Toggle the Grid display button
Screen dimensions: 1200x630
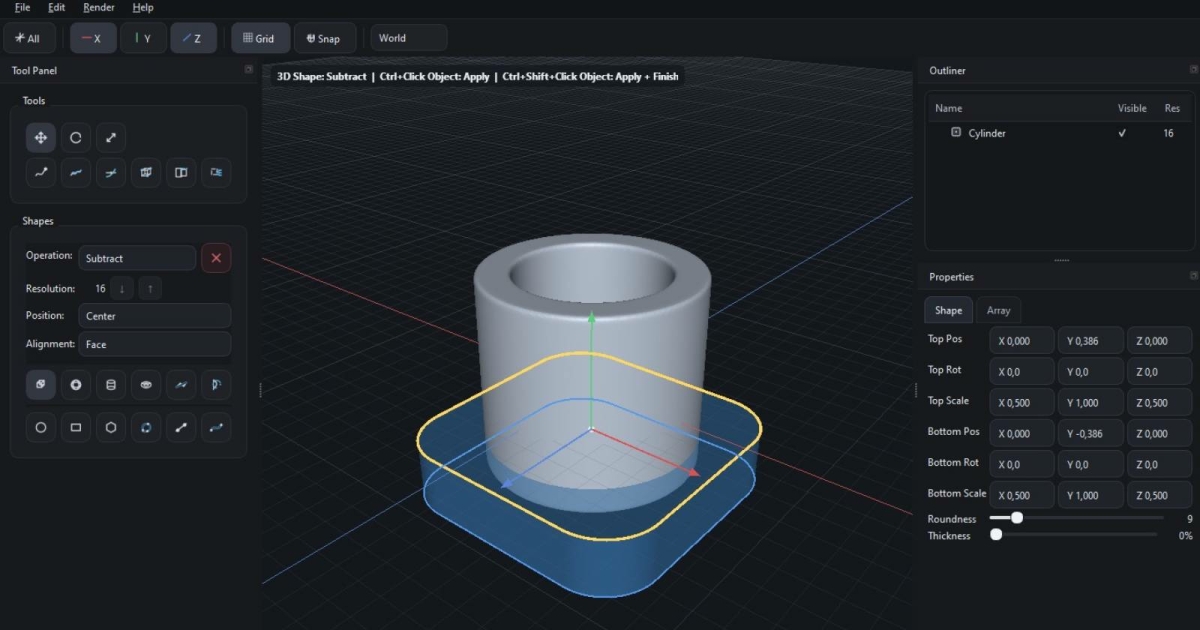[260, 39]
